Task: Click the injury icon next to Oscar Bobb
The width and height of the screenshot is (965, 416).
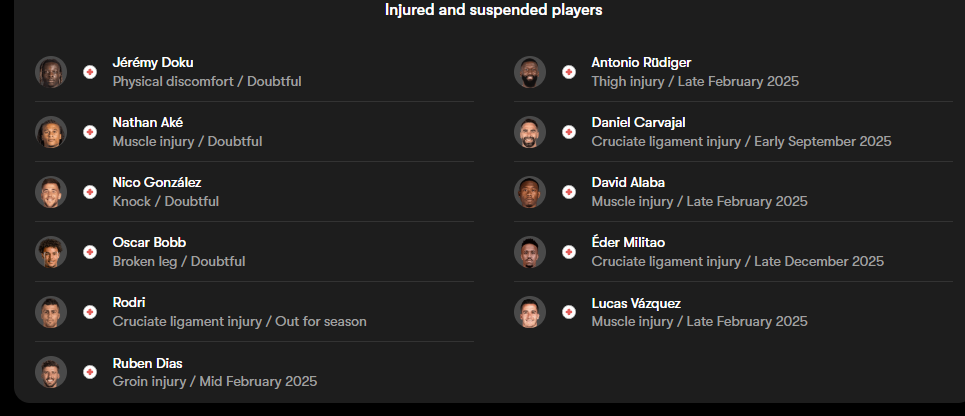Action: click(90, 252)
